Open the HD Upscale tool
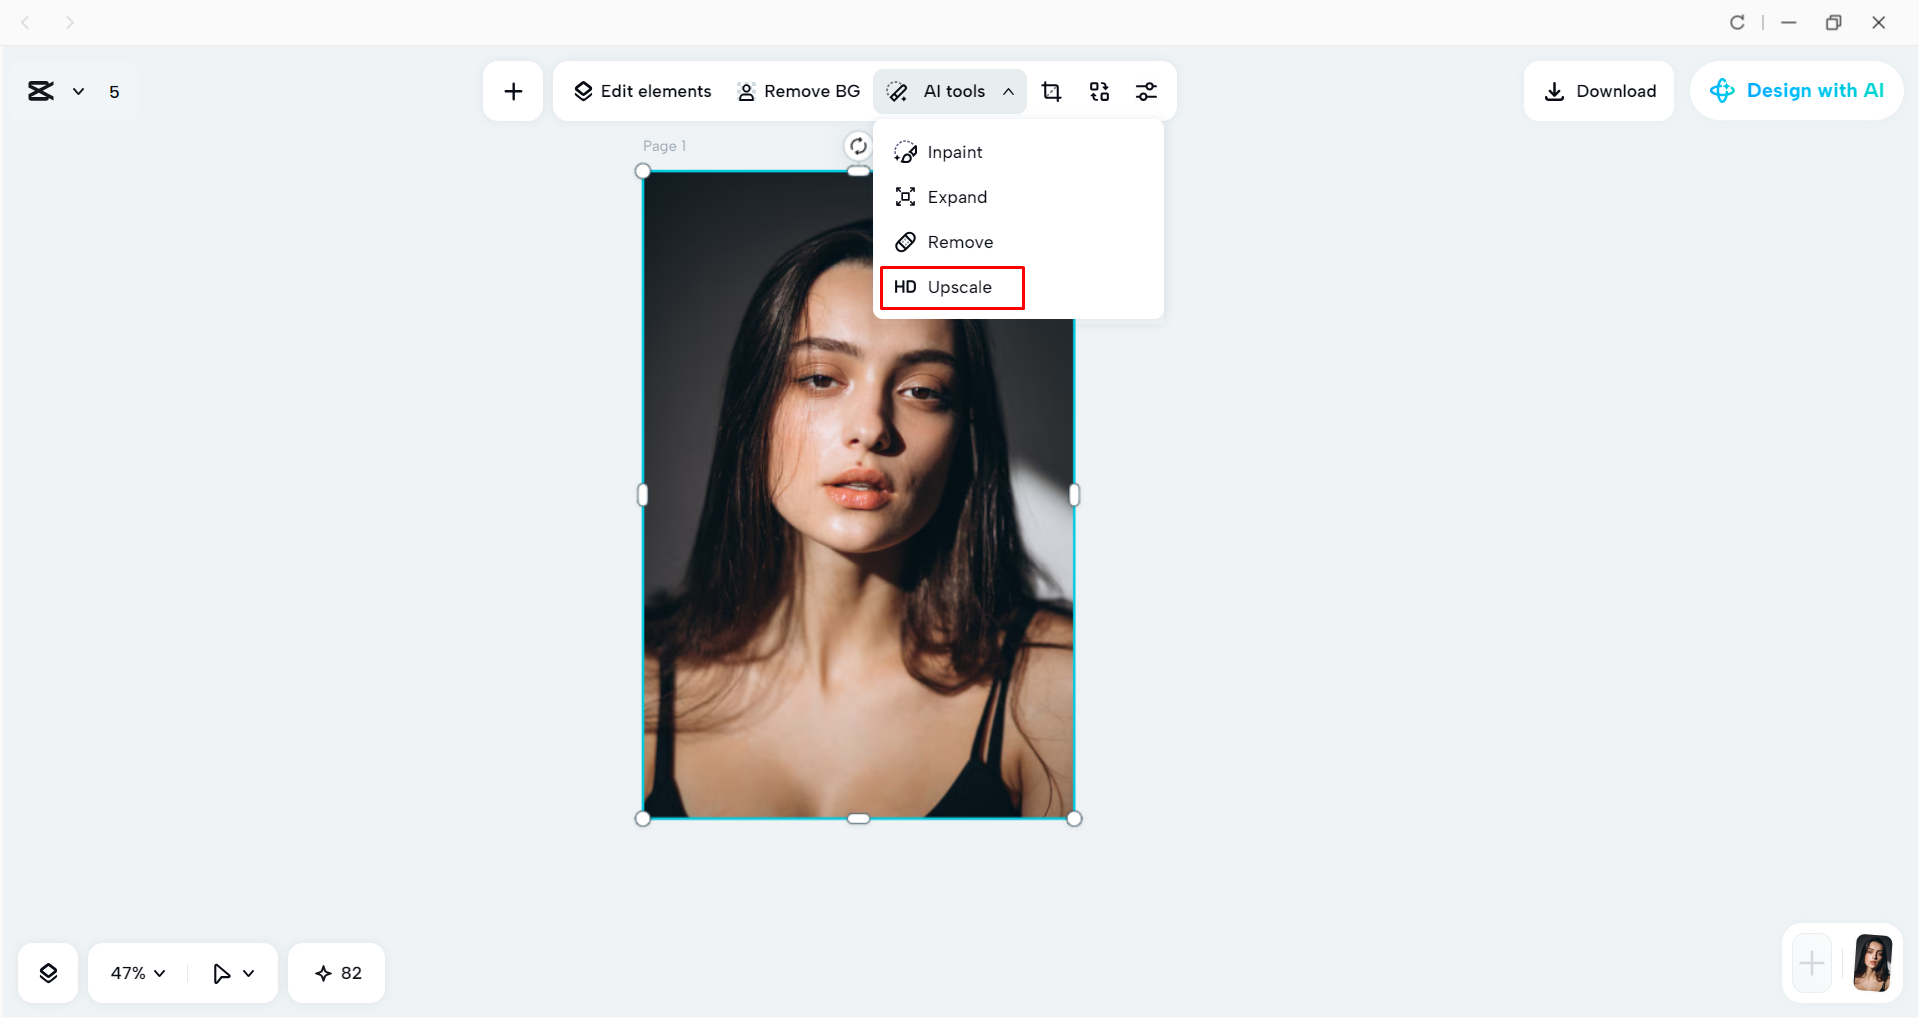 tap(951, 287)
